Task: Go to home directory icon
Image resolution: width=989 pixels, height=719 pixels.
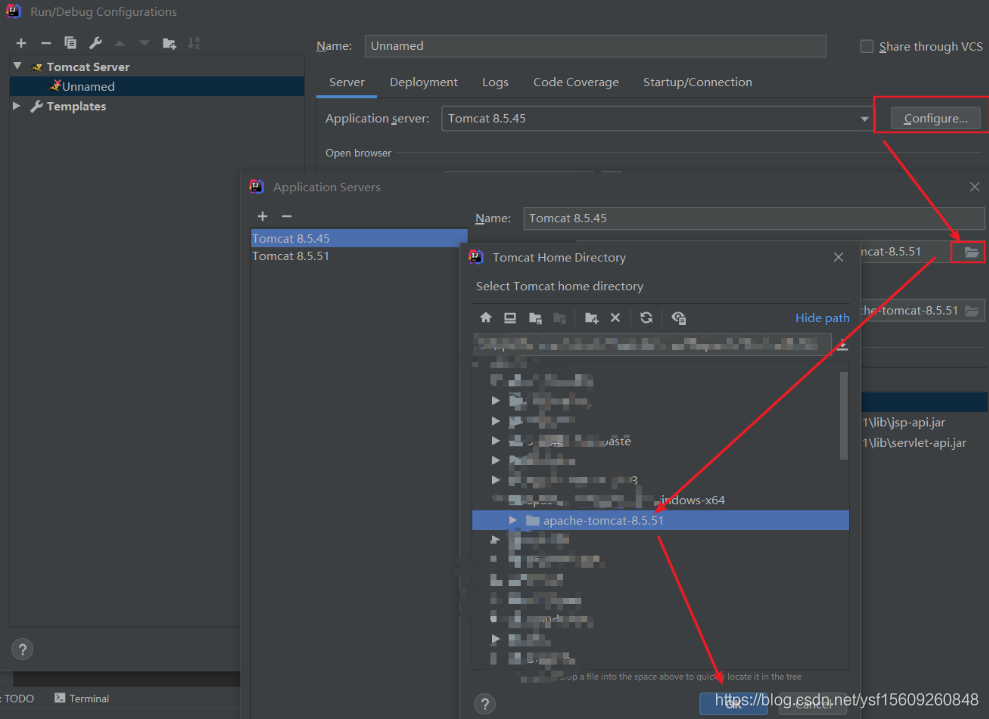Action: click(486, 318)
